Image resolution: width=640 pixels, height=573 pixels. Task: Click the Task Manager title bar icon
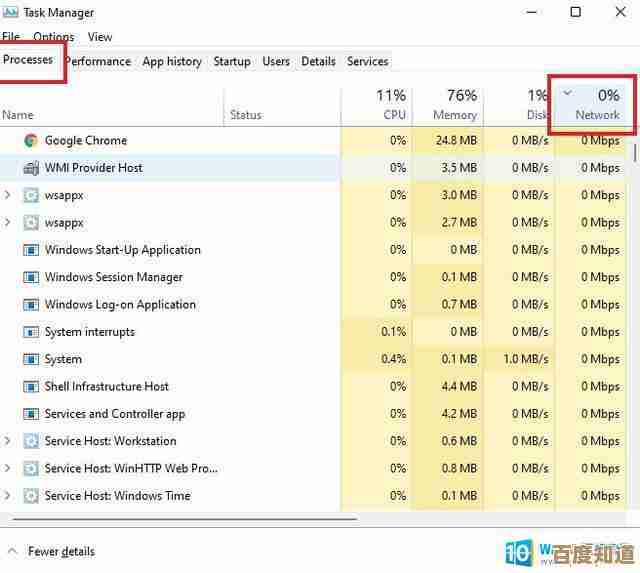point(9,12)
